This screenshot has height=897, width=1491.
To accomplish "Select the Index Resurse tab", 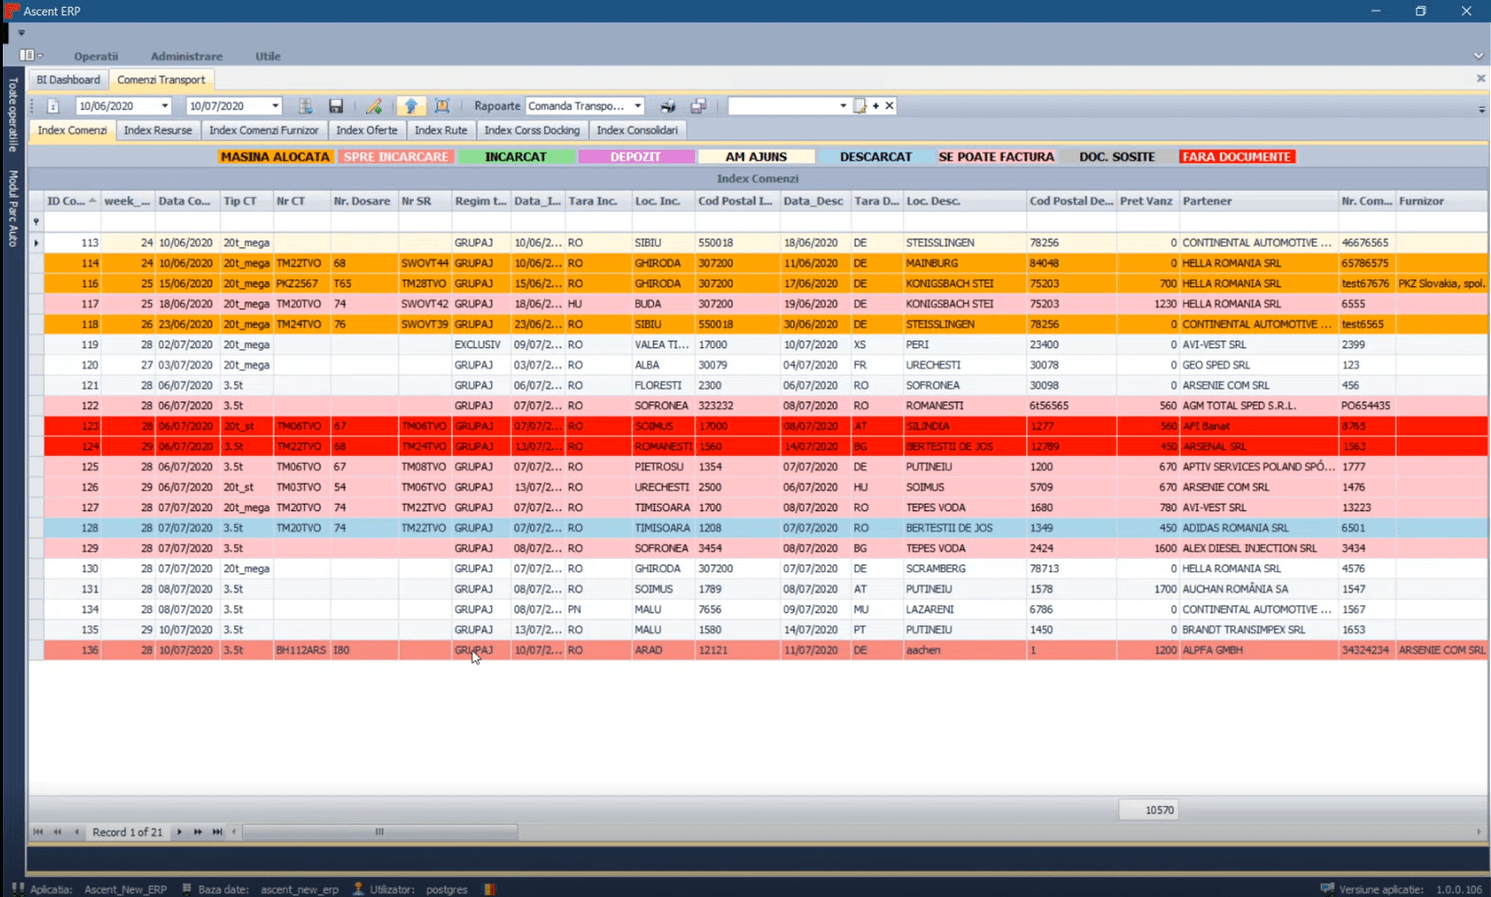I will (158, 130).
